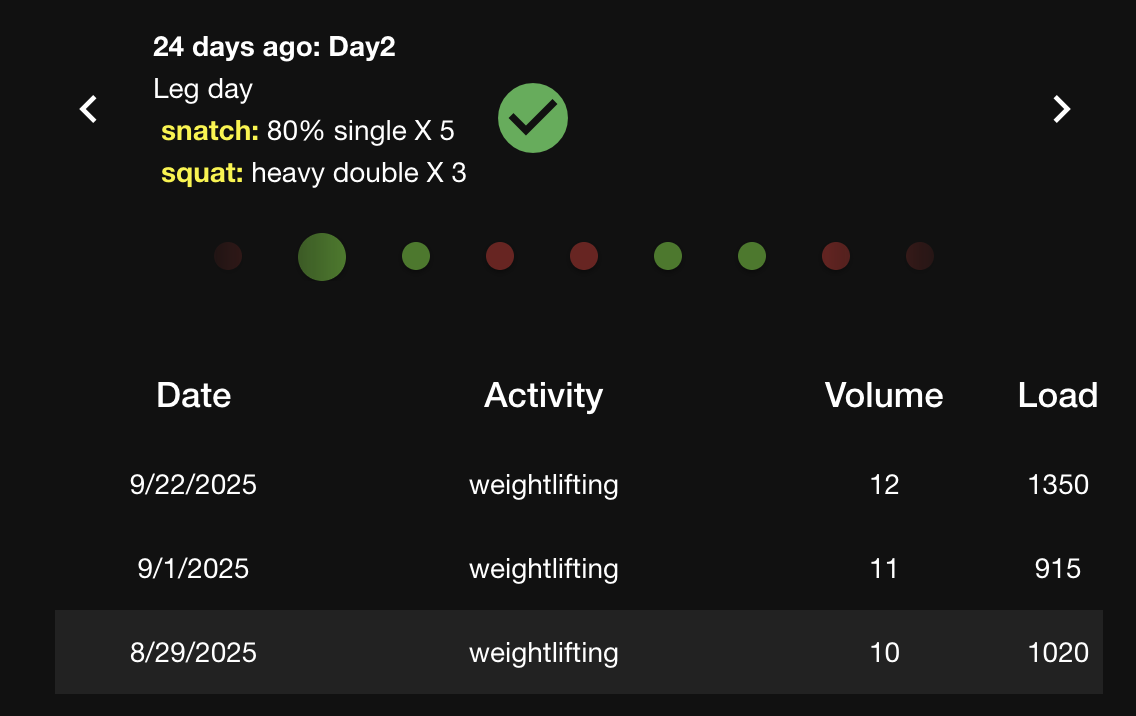Select the third dot, small green
This screenshot has width=1136, height=716.
point(416,256)
